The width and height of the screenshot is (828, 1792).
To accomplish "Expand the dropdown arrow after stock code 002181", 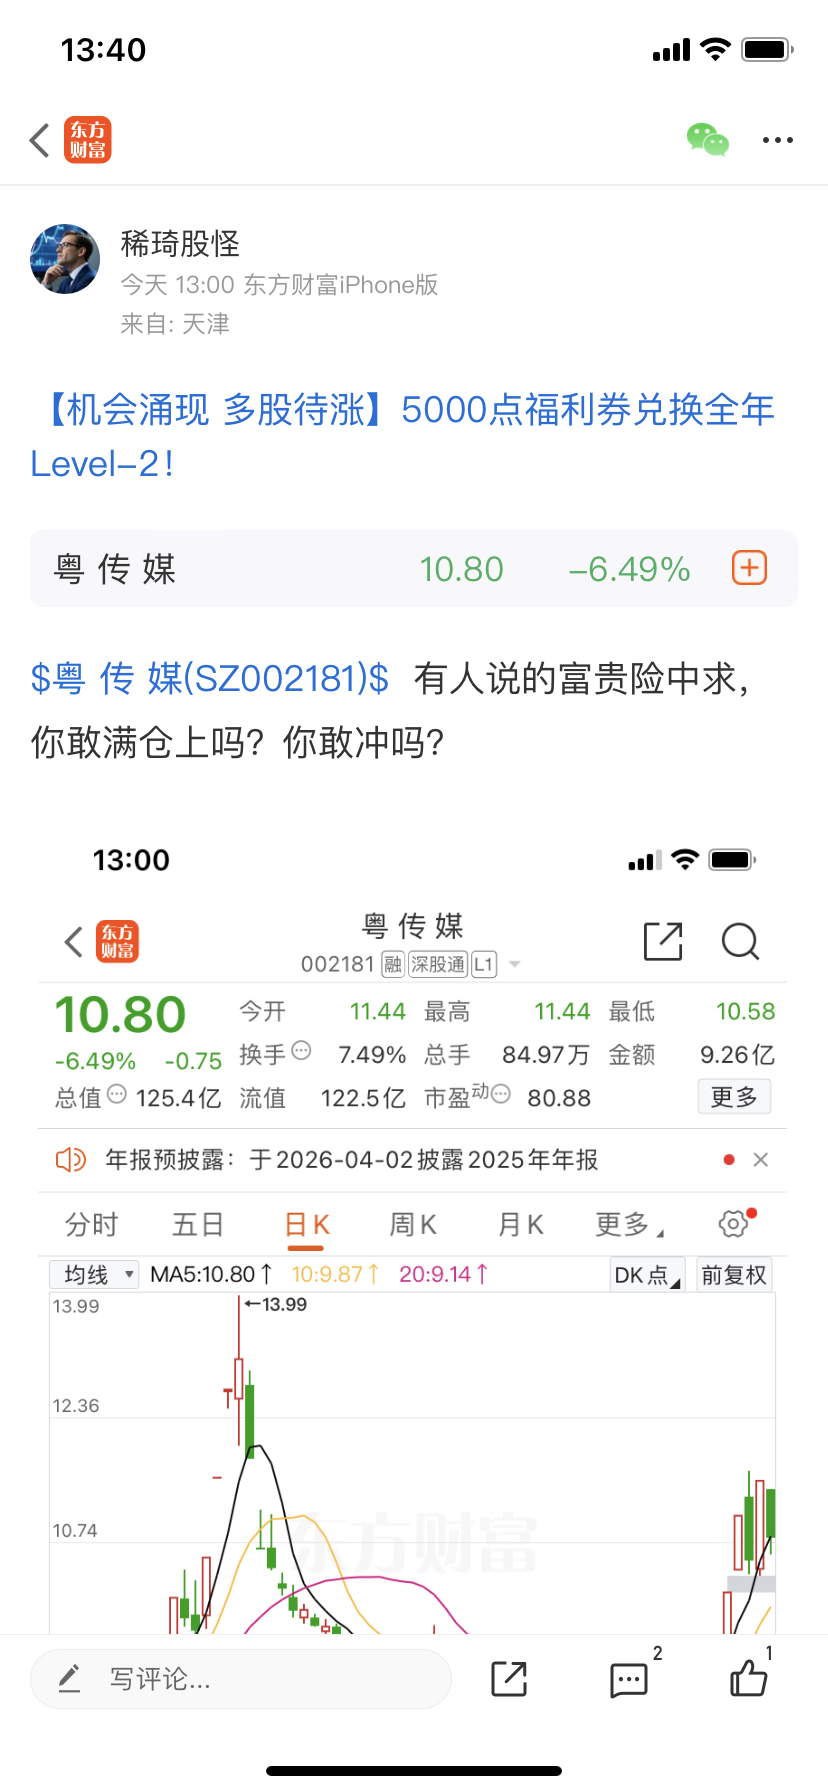I will [515, 964].
